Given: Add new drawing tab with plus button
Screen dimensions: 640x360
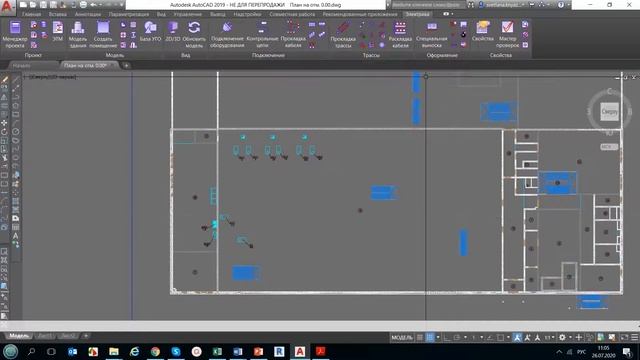Looking at the screenshot, I should (x=127, y=65).
